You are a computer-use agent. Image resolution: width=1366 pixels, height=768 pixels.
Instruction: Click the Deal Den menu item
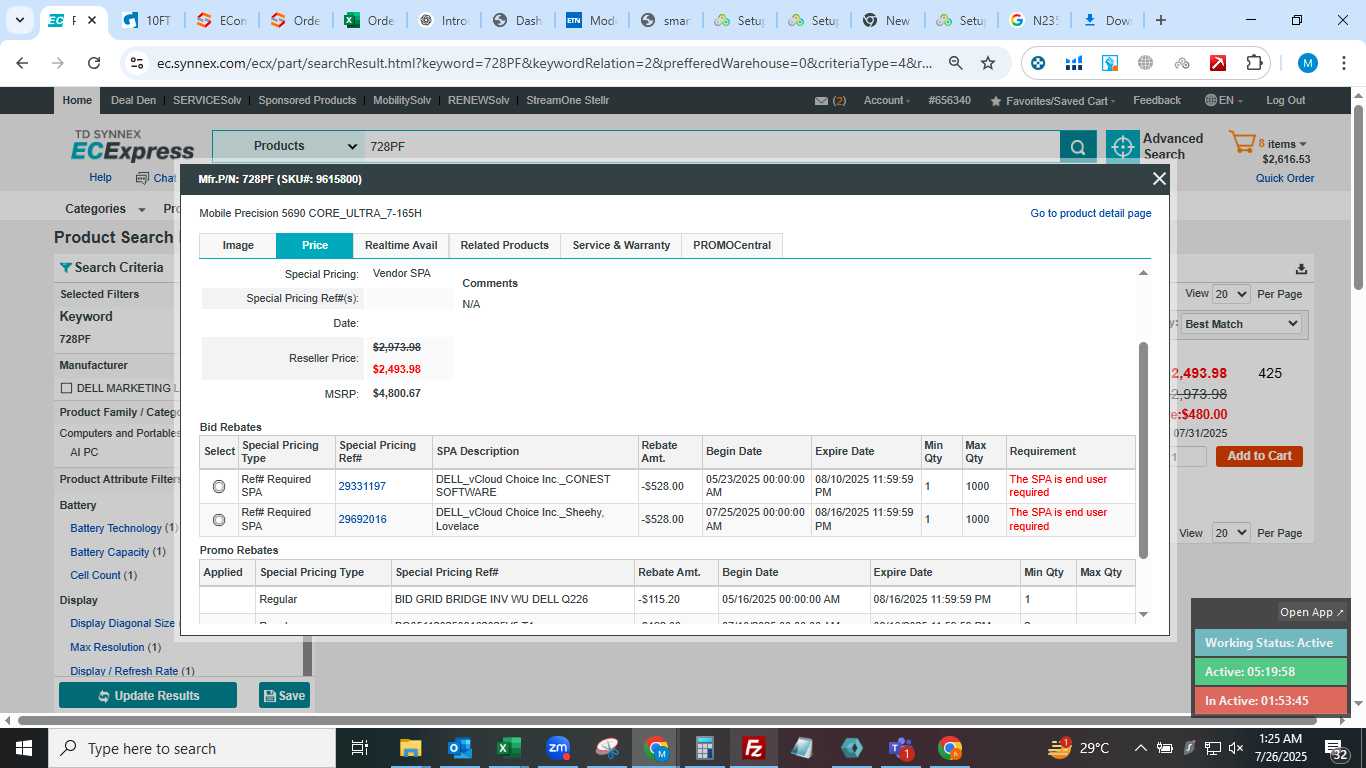[133, 101]
